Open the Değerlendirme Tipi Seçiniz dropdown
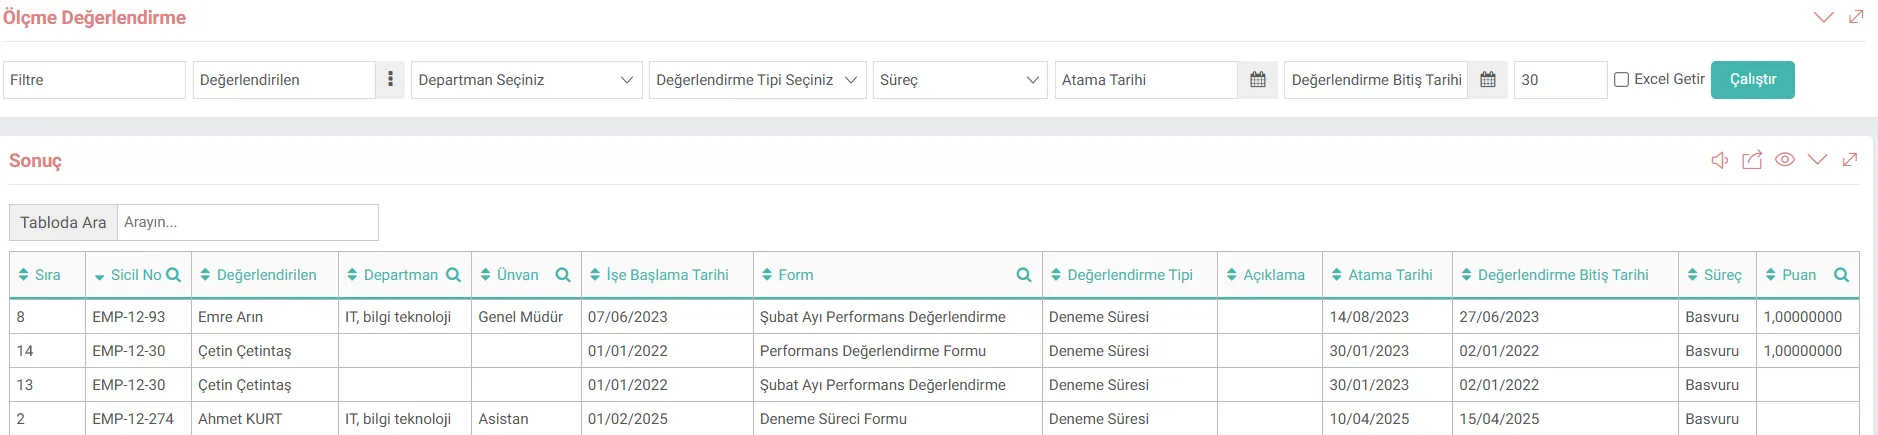Screen dimensions: 1878x435 [x=757, y=80]
